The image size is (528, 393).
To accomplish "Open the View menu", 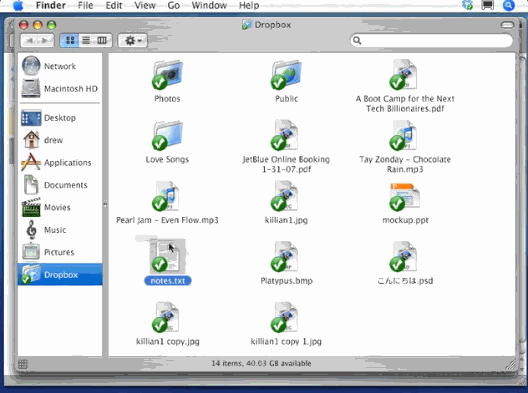I will pos(145,5).
